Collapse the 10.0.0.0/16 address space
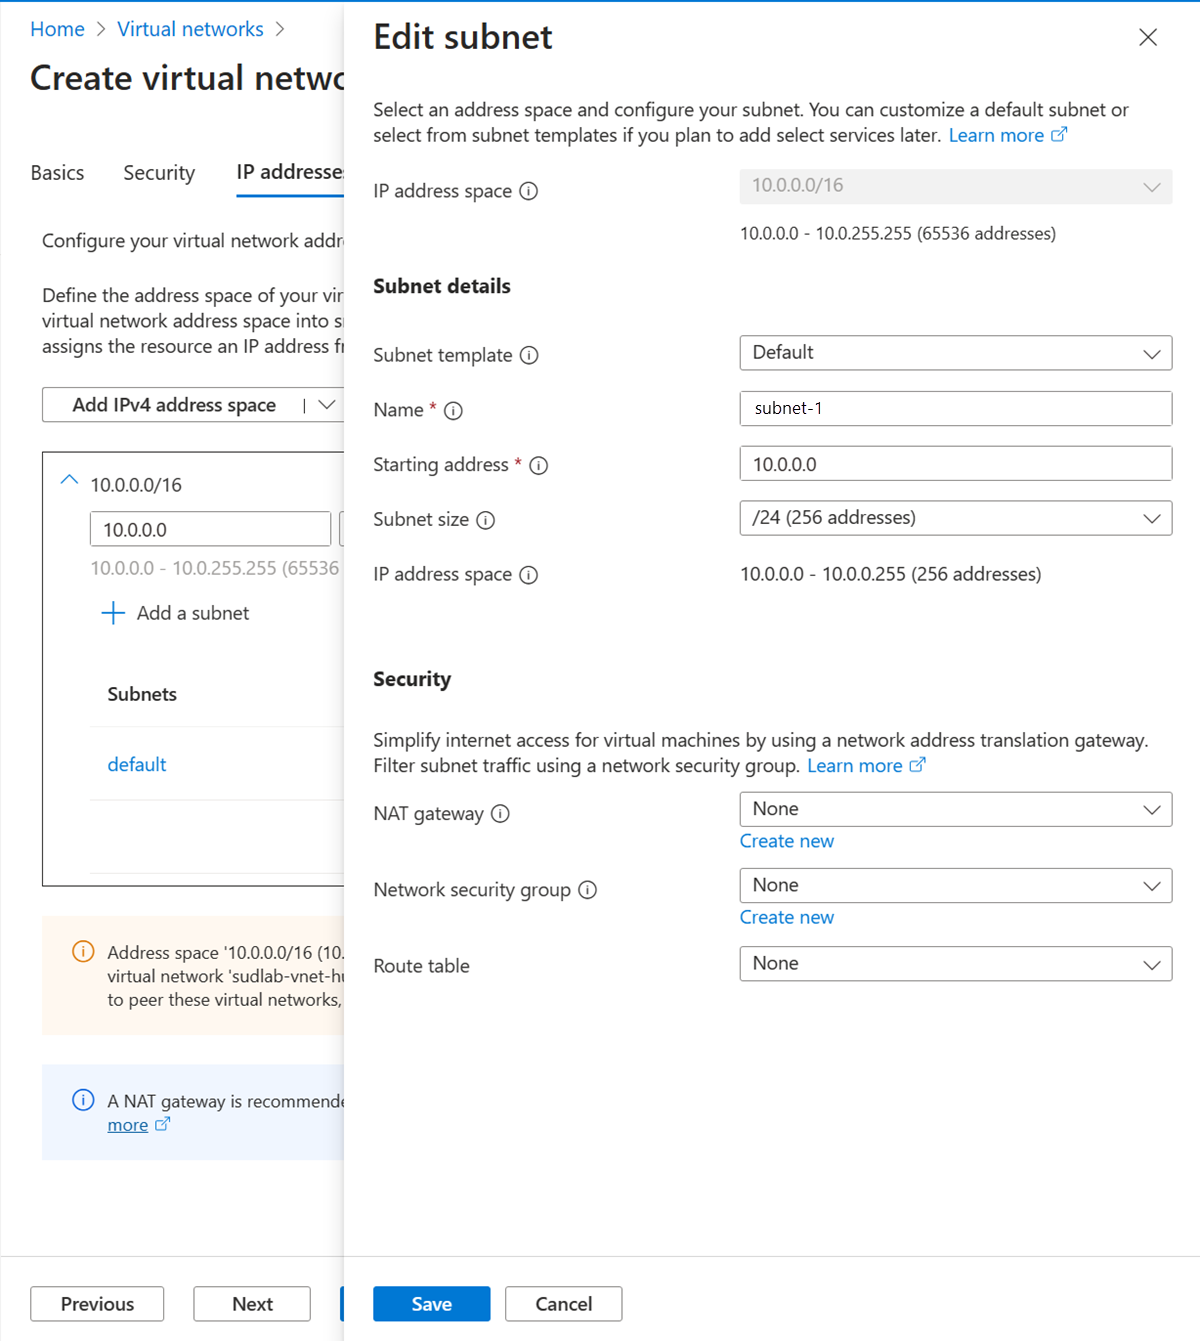 69,481
